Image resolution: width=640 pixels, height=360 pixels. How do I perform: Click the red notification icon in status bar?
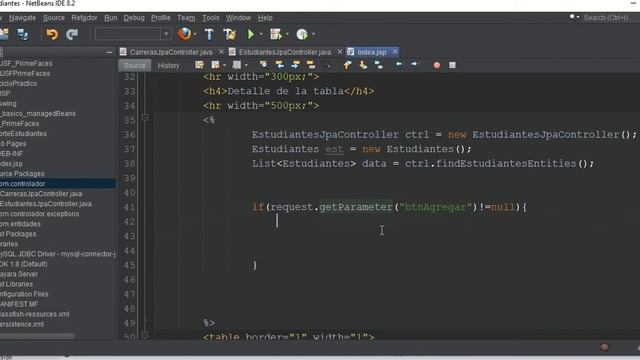pyautogui.click(x=604, y=347)
